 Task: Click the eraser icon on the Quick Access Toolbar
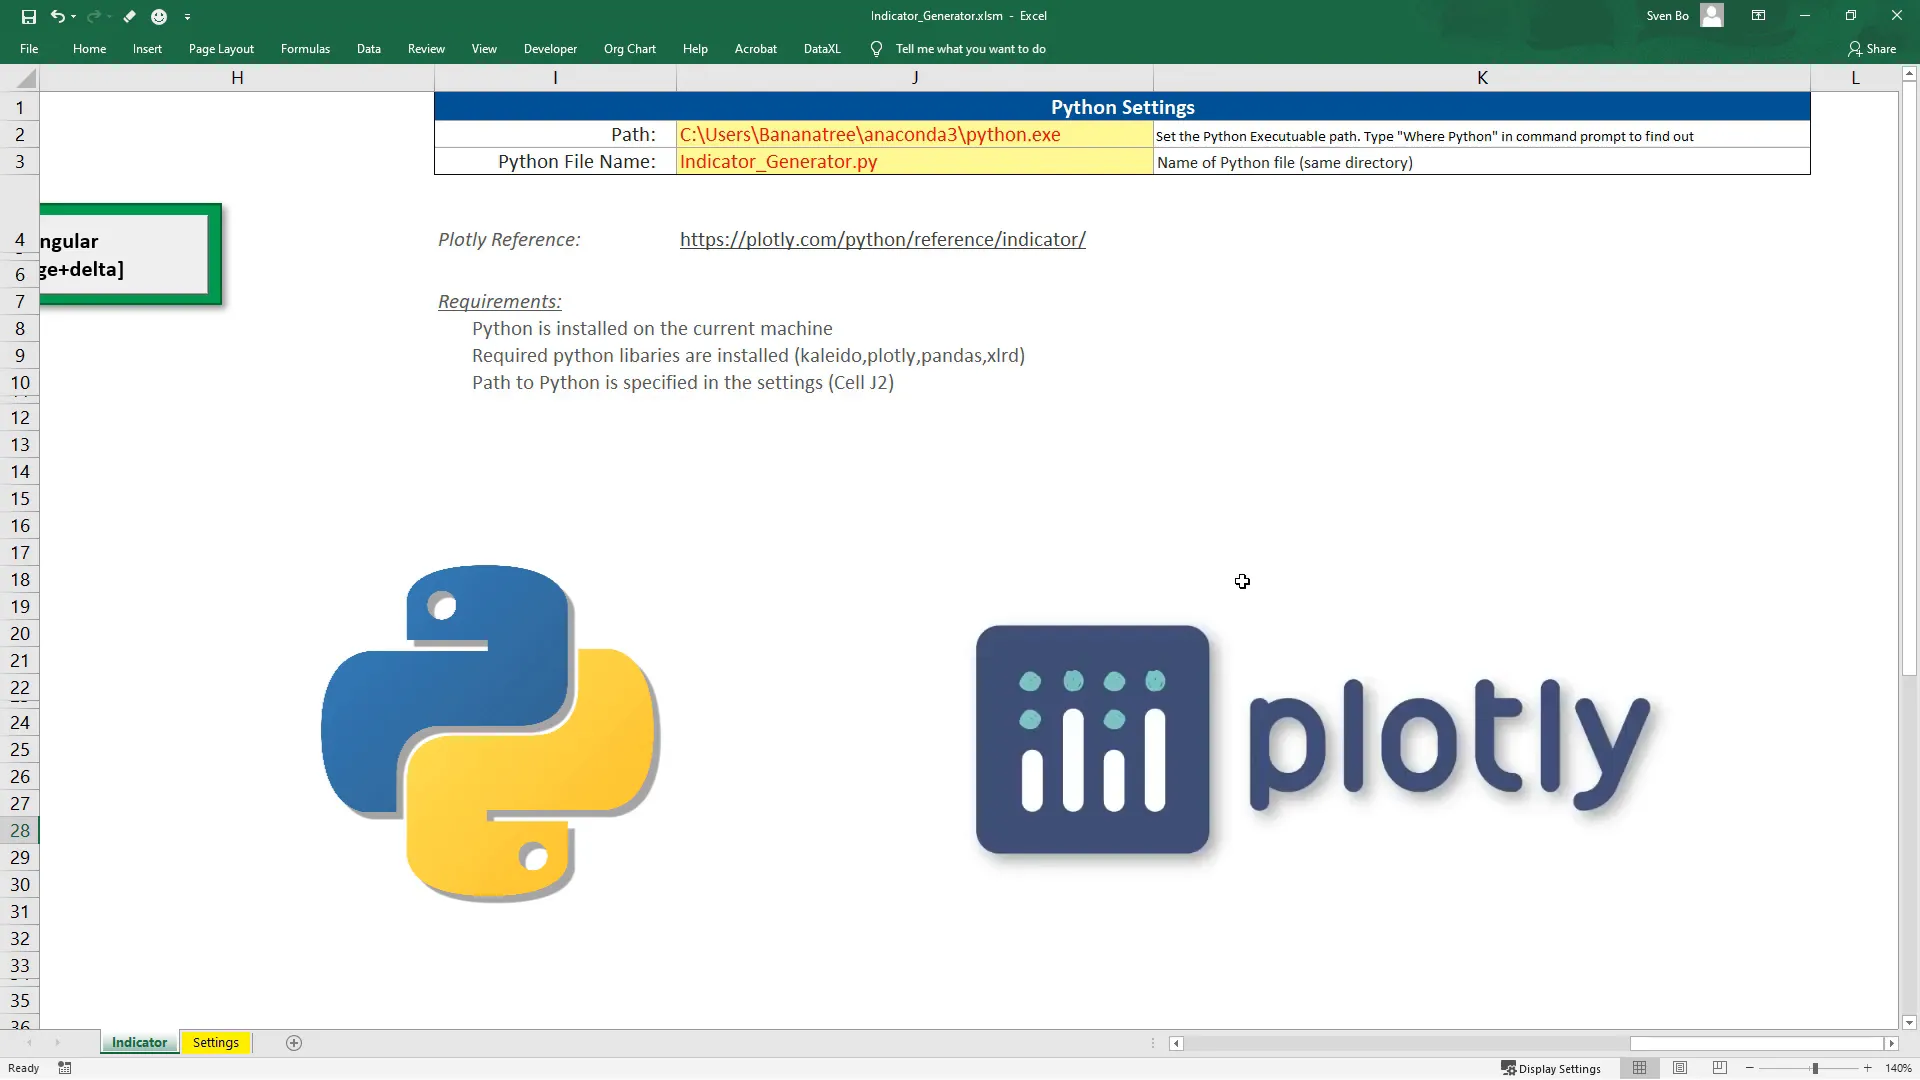128,16
